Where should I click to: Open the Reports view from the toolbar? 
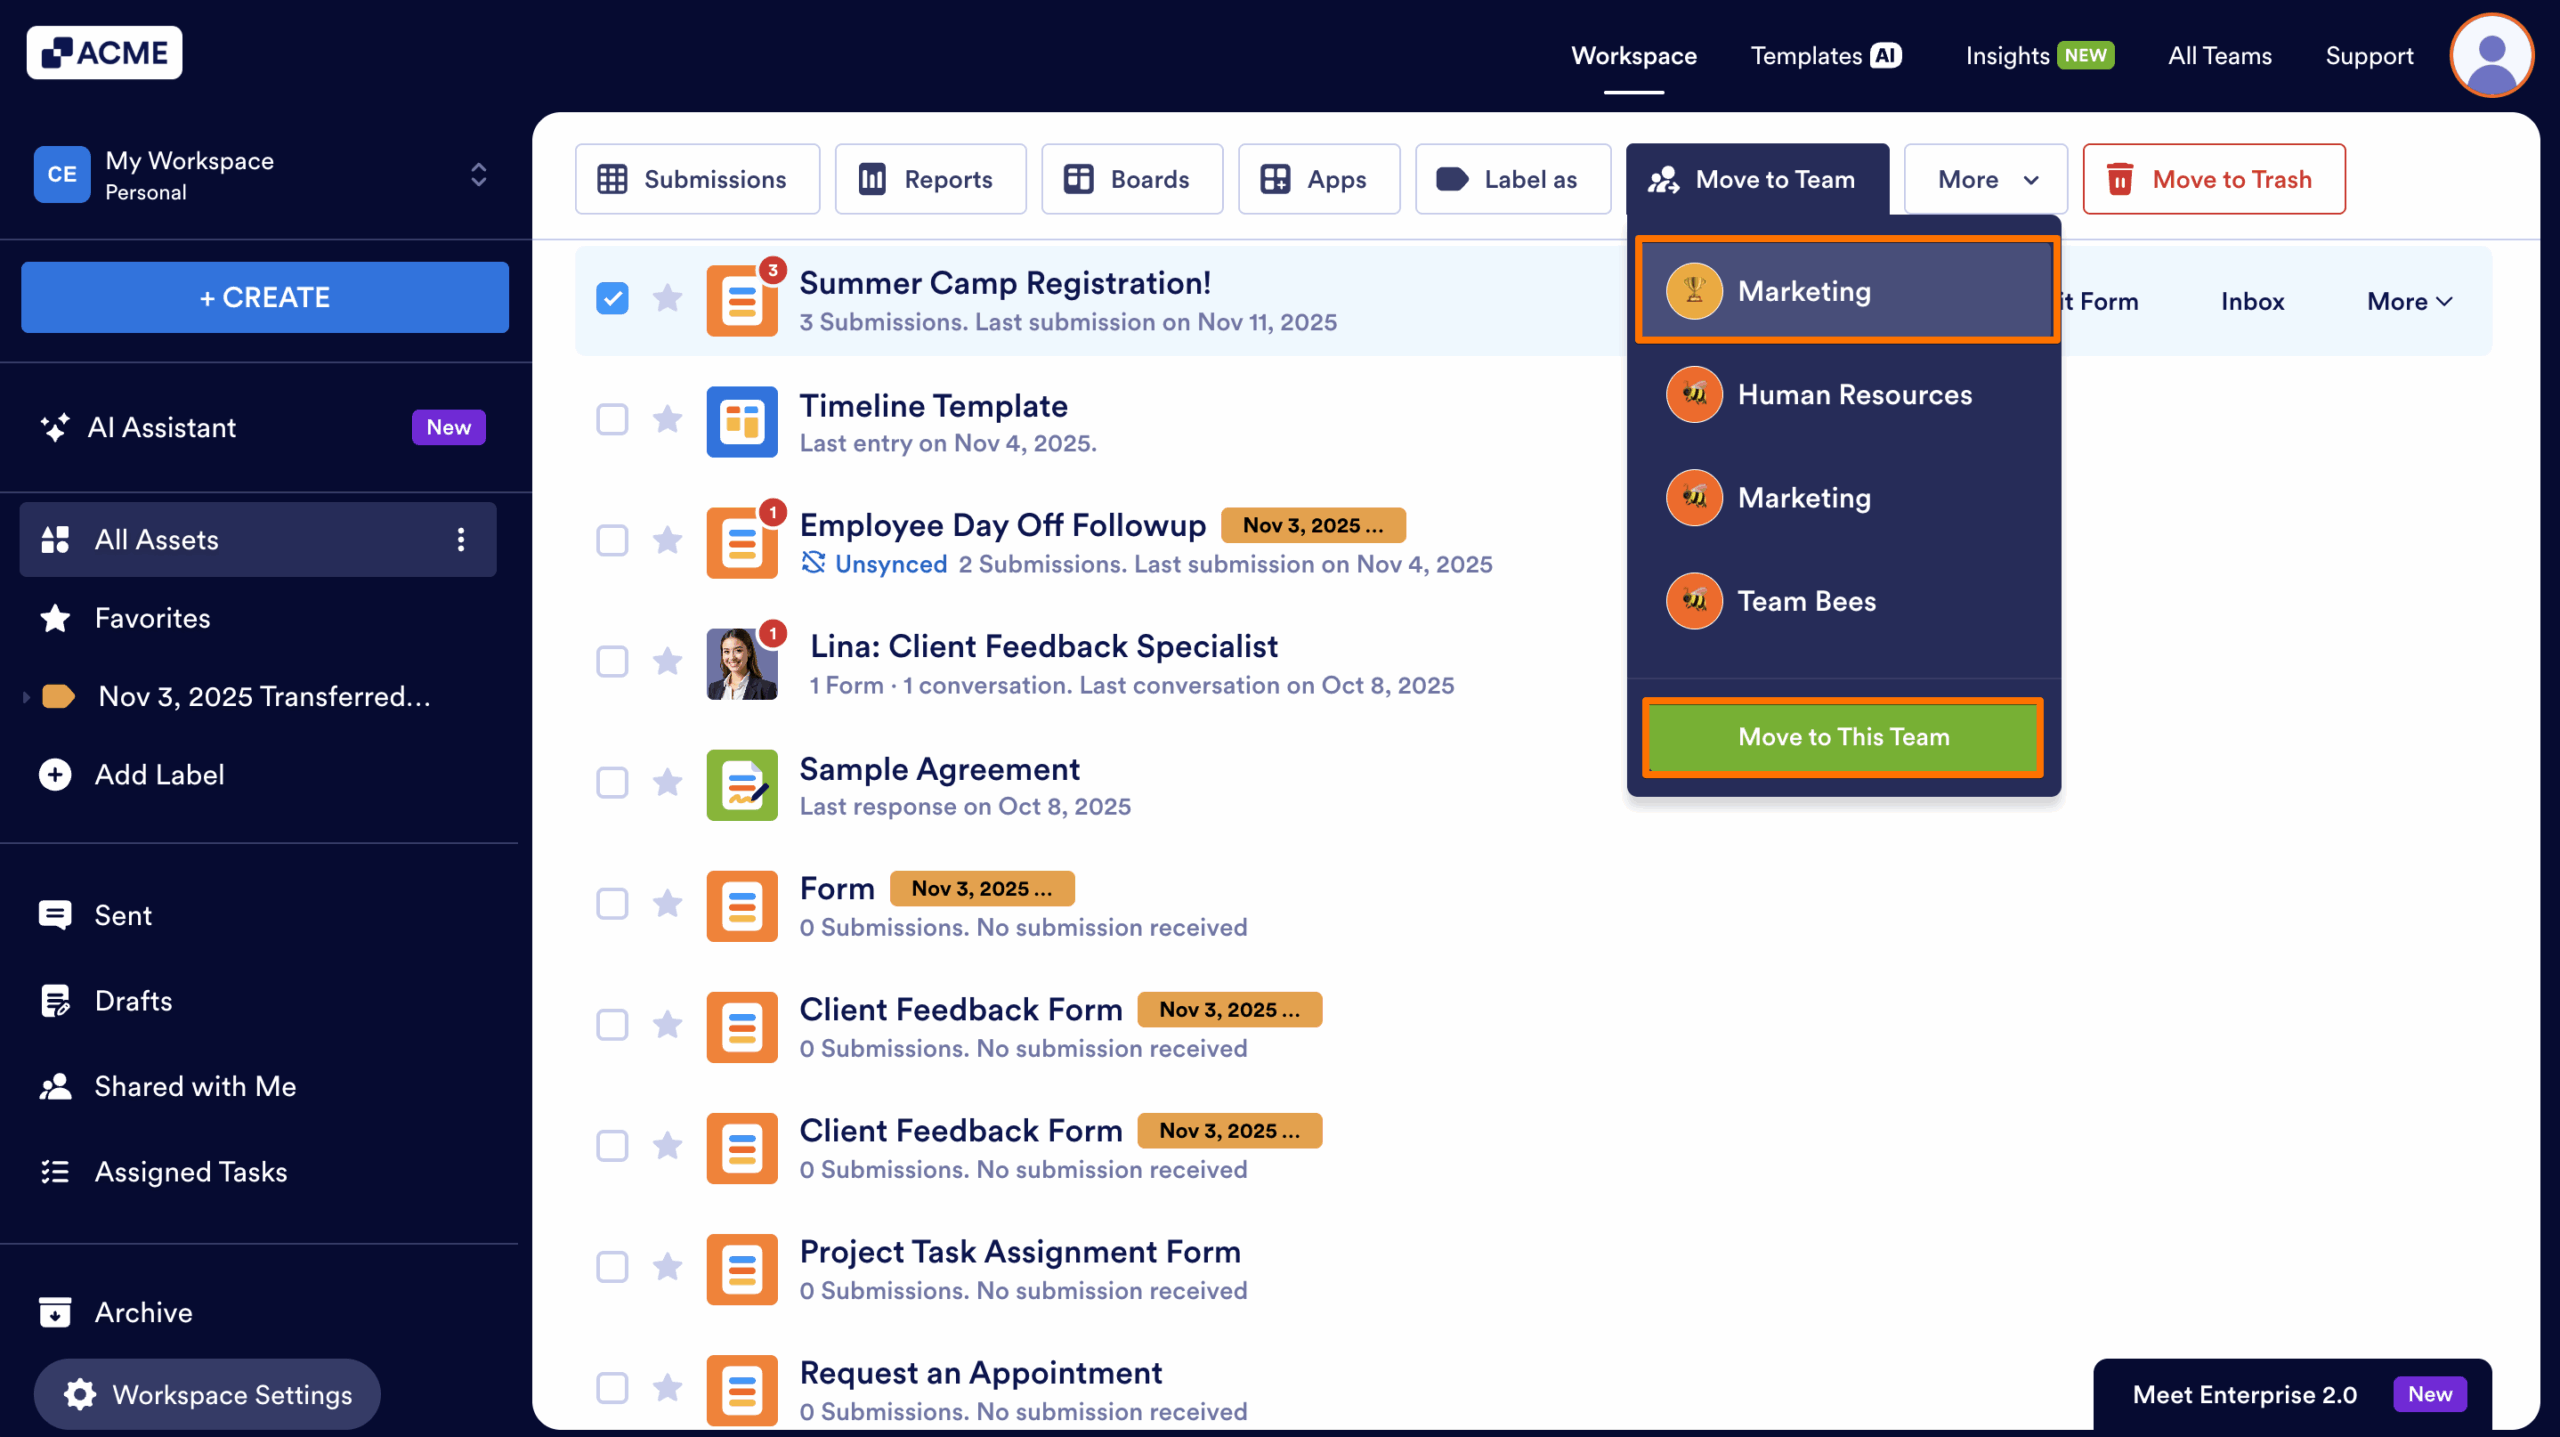coord(929,179)
